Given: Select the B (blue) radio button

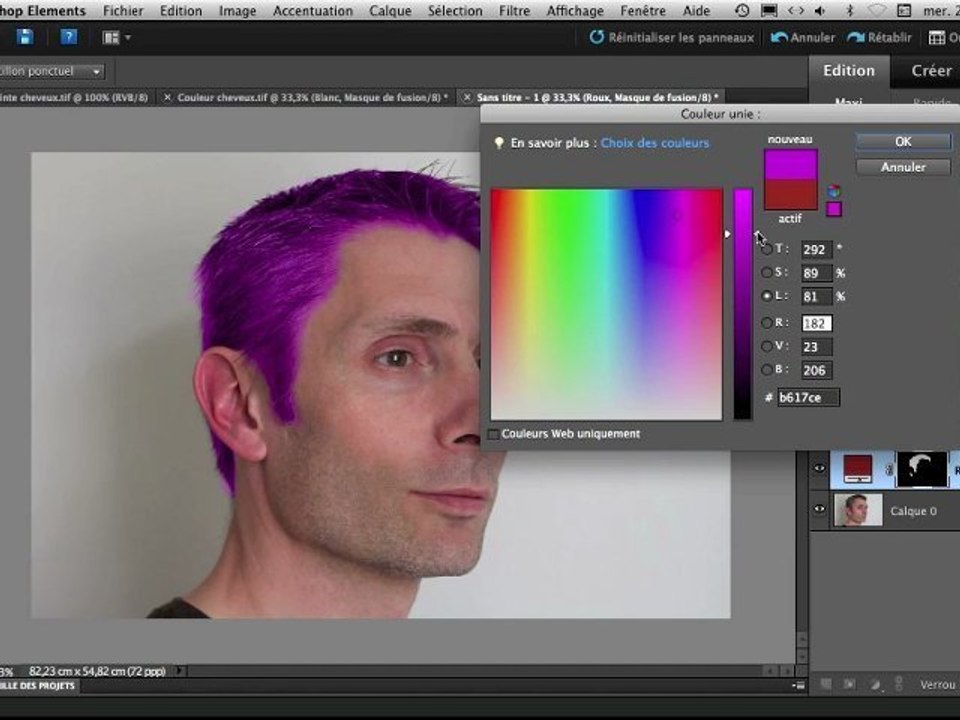Looking at the screenshot, I should click(x=767, y=370).
